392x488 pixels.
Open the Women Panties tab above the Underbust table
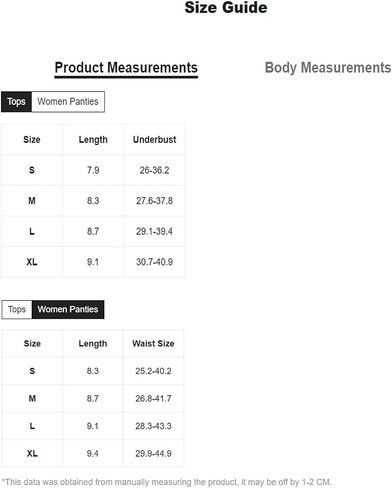(x=68, y=102)
